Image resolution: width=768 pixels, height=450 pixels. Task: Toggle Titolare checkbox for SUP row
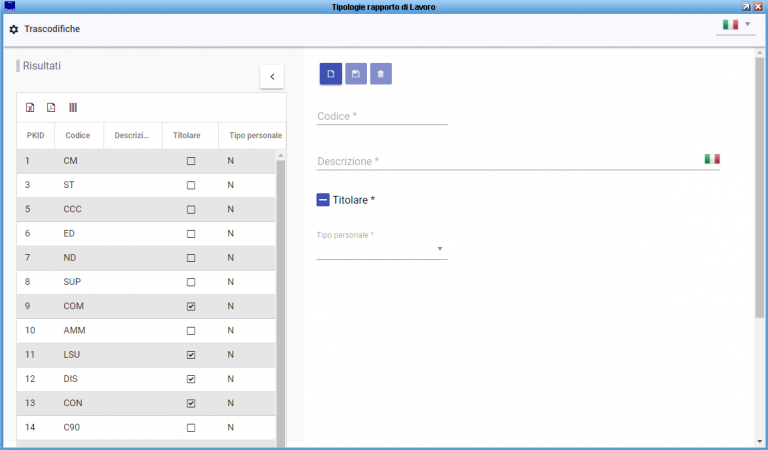pos(191,282)
